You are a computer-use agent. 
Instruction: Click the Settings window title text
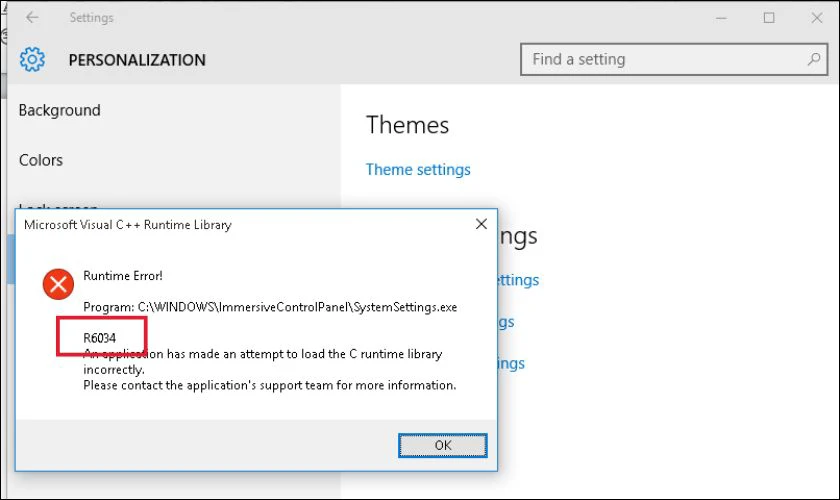(x=91, y=18)
